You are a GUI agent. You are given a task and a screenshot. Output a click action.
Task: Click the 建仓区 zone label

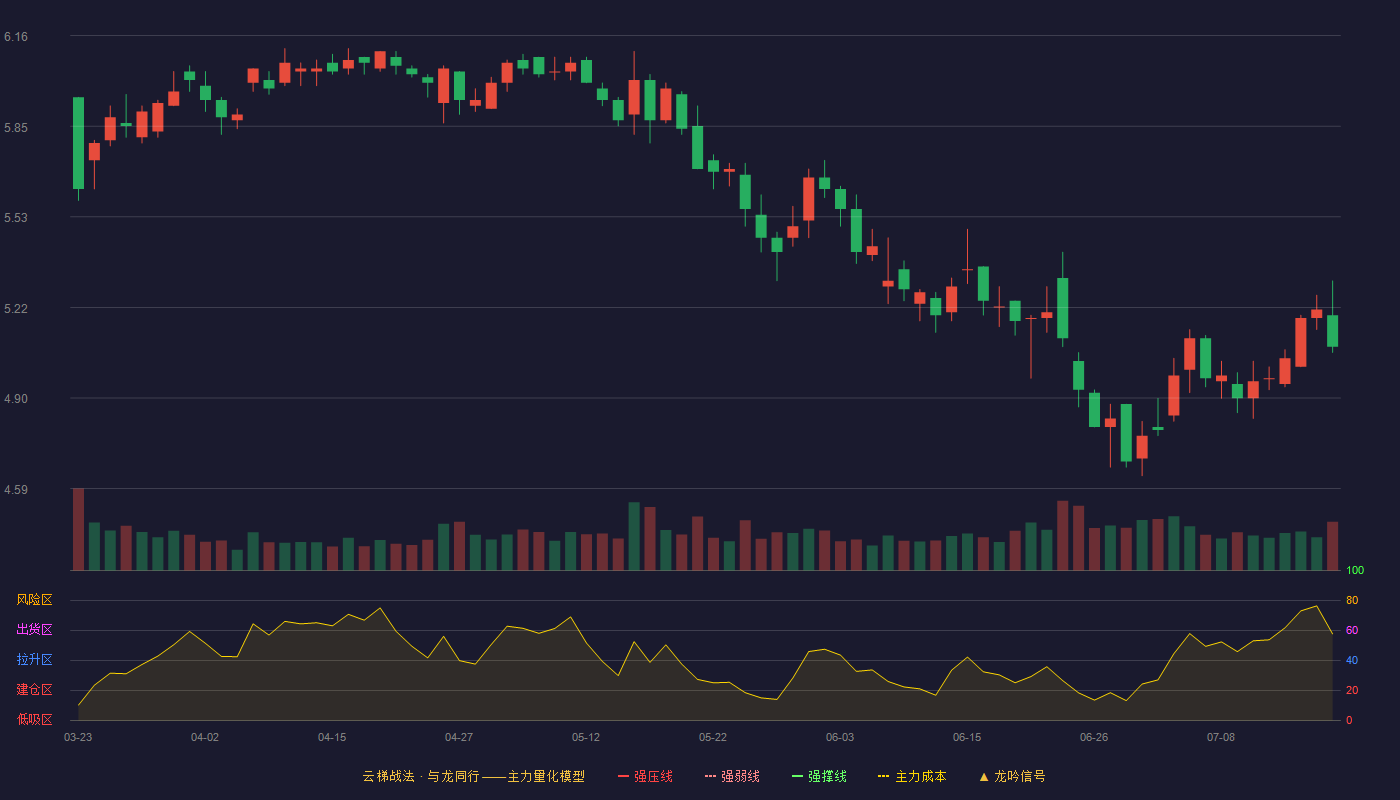(x=34, y=690)
